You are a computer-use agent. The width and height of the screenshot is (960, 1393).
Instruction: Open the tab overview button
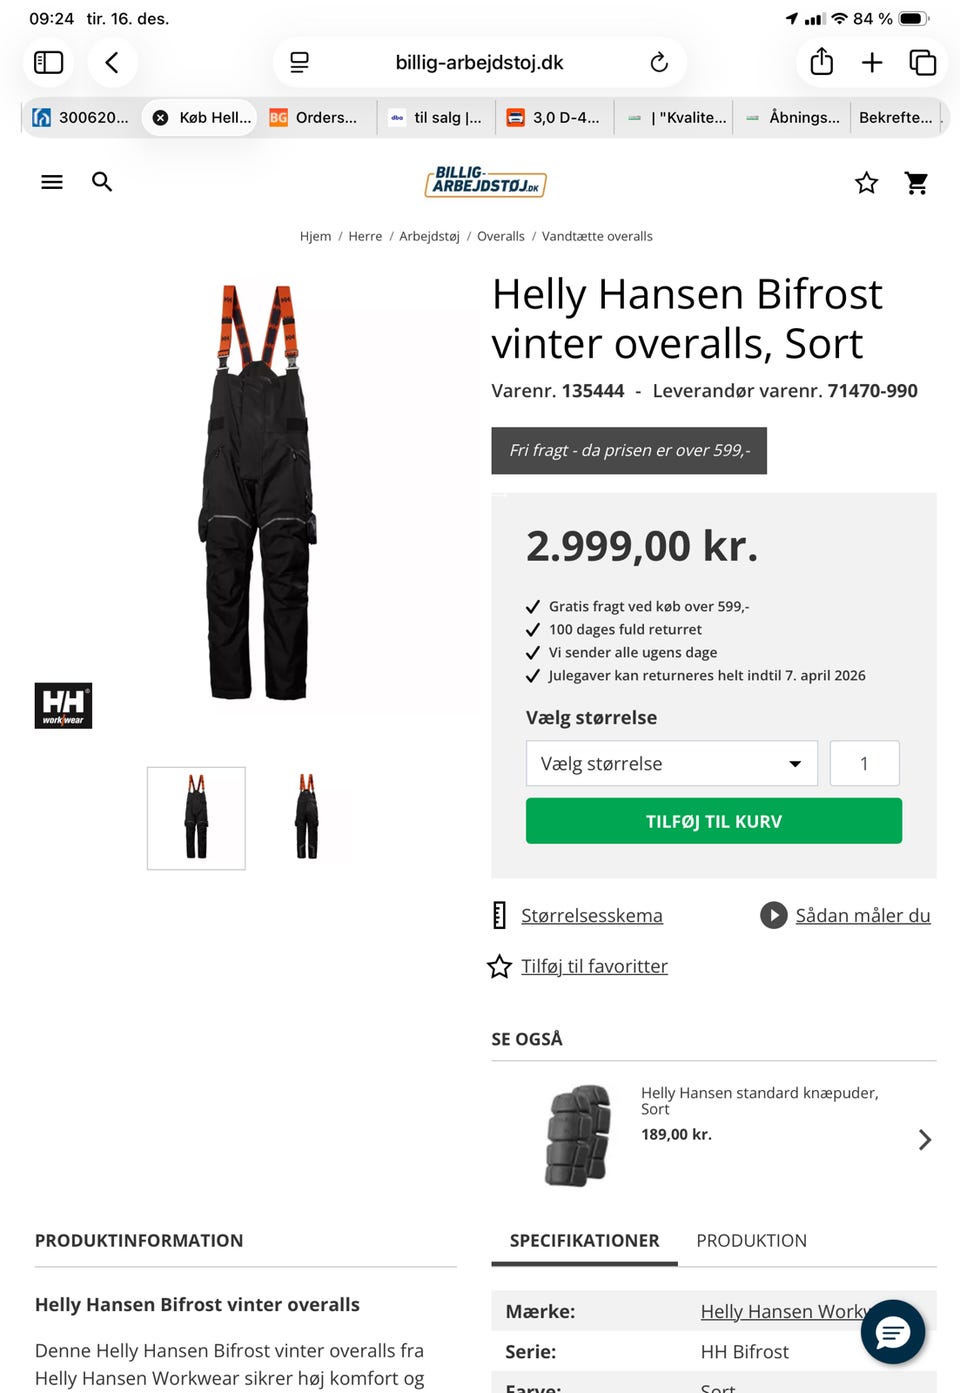pos(922,63)
